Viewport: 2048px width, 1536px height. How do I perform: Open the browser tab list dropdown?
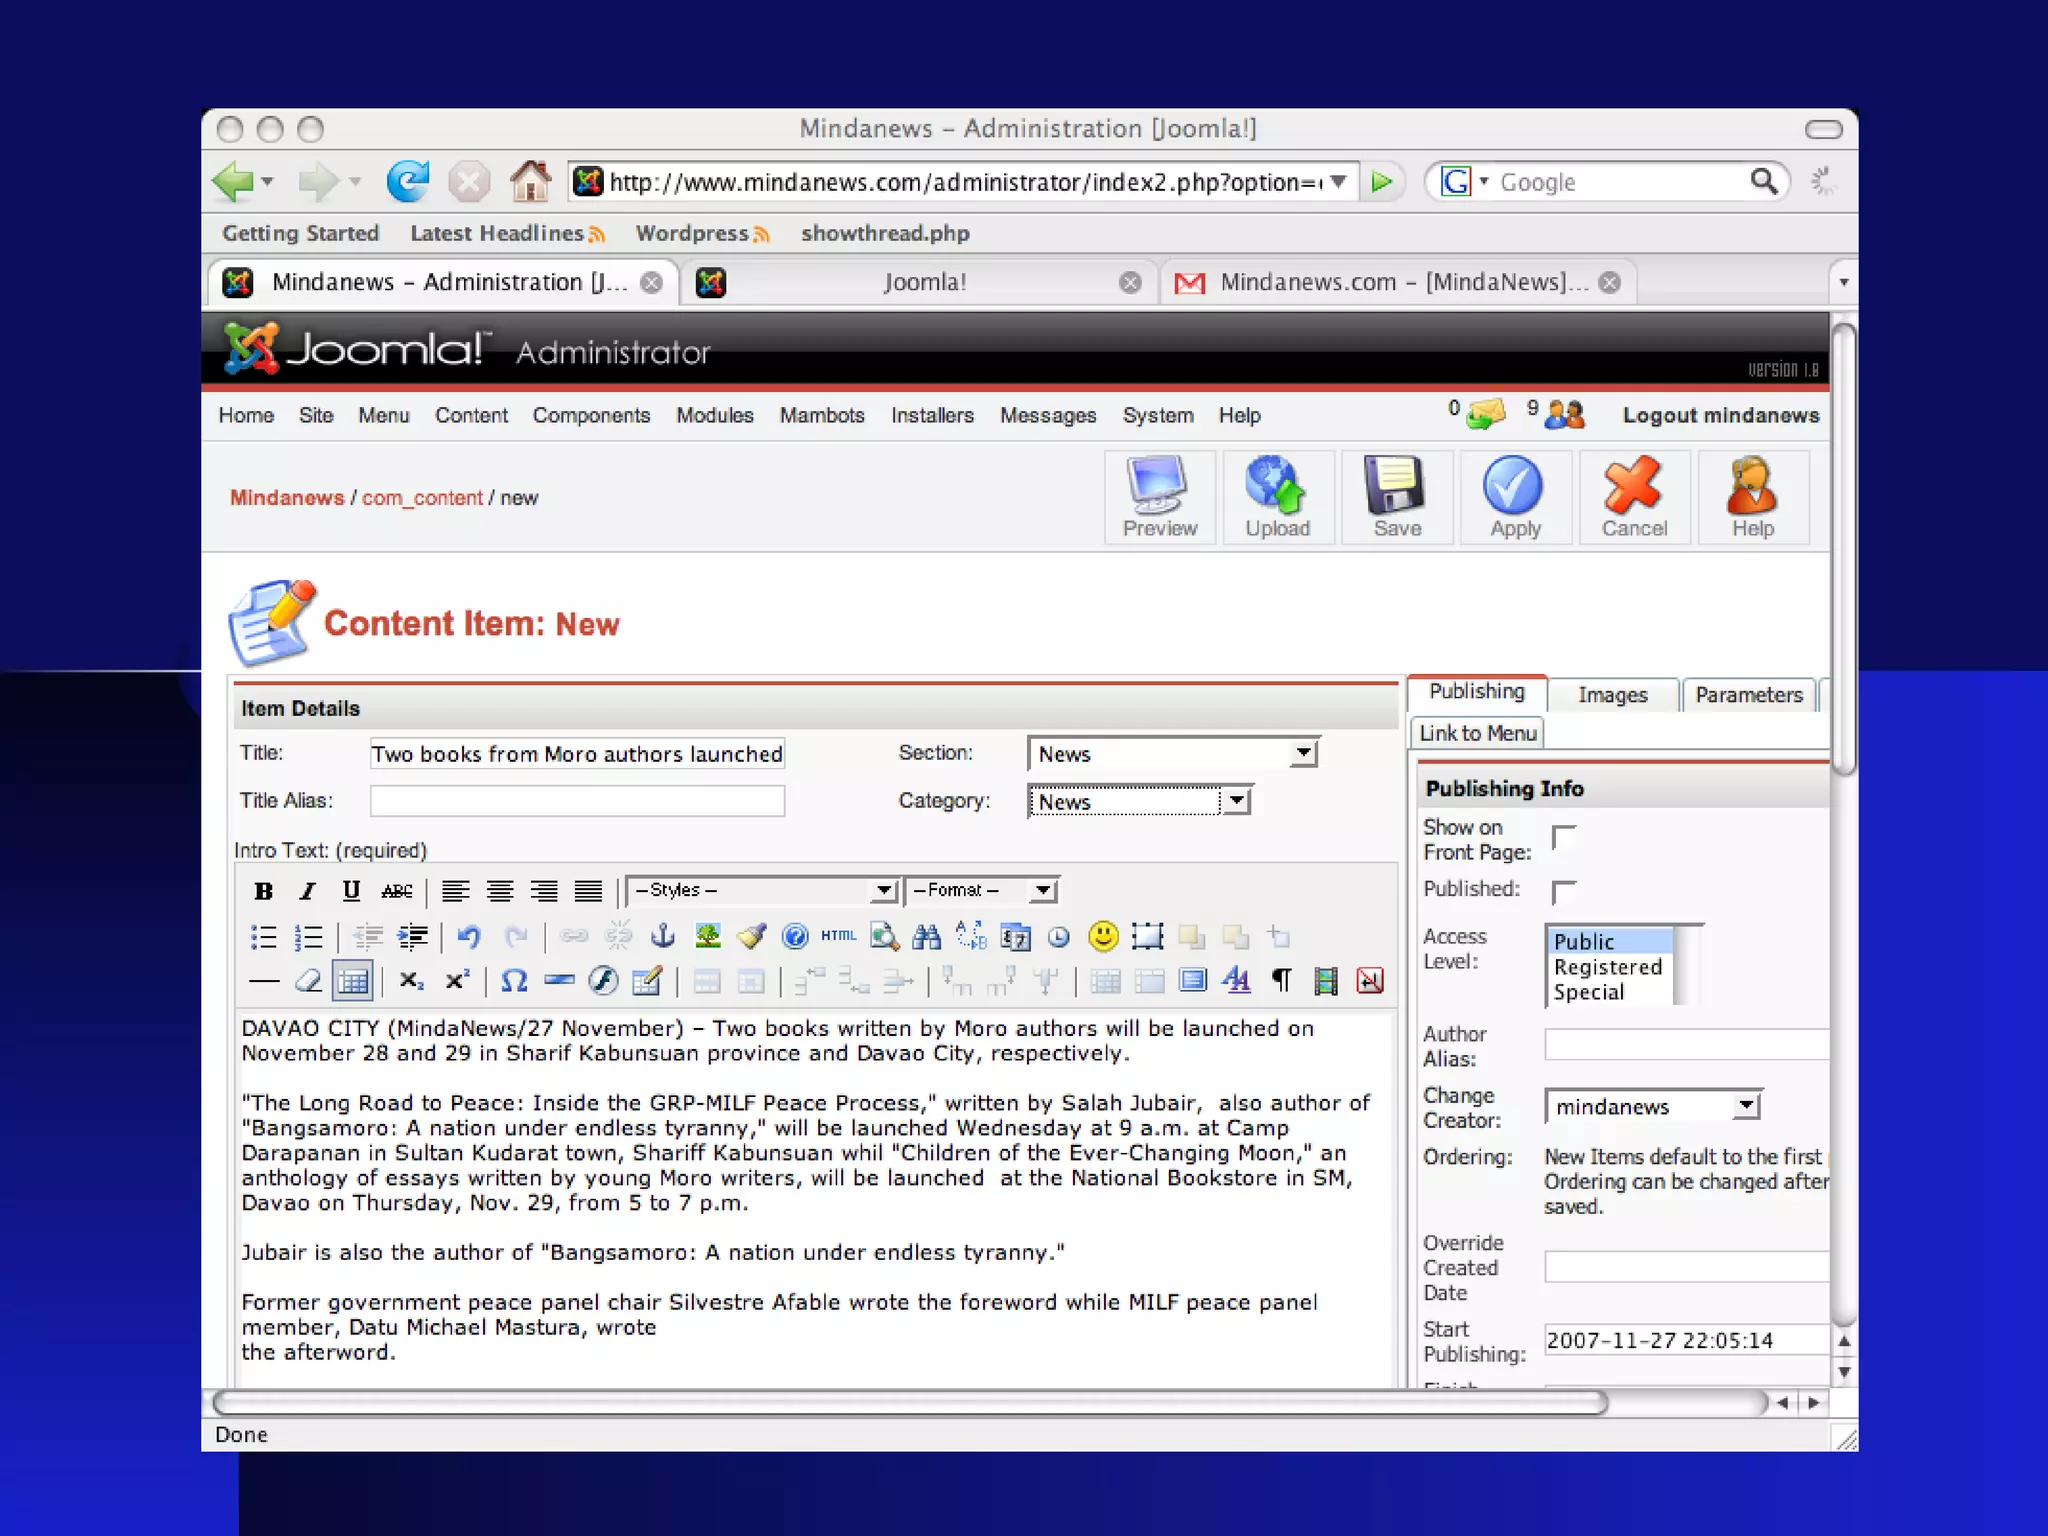(1843, 283)
